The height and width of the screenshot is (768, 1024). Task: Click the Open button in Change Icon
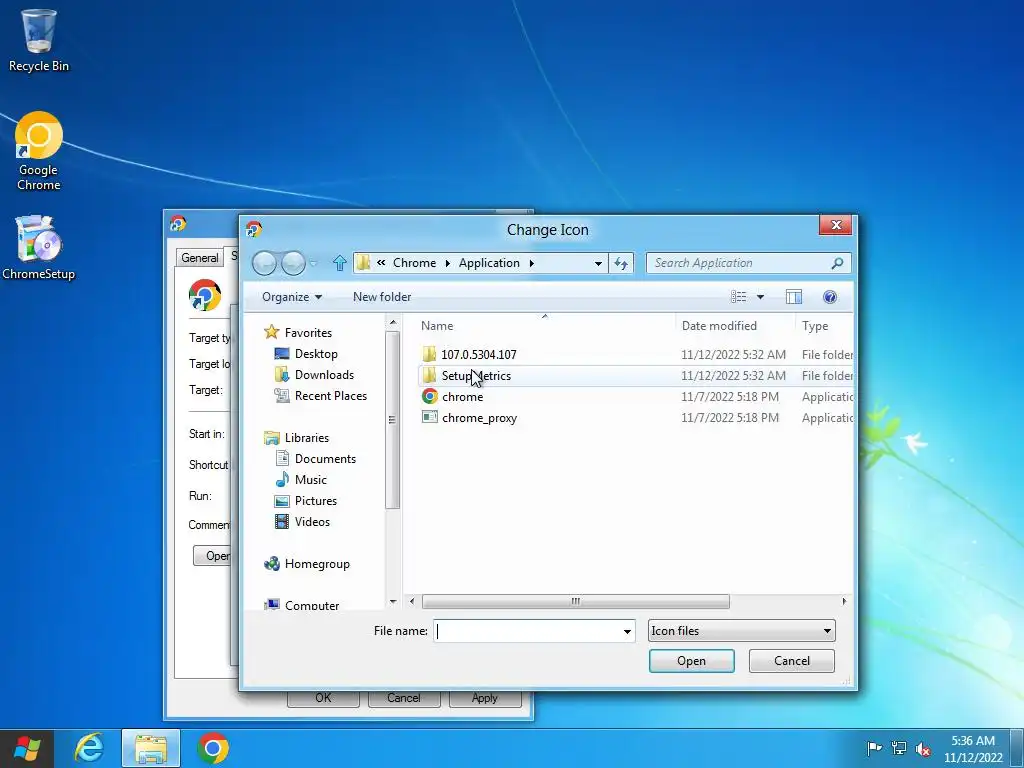point(692,661)
